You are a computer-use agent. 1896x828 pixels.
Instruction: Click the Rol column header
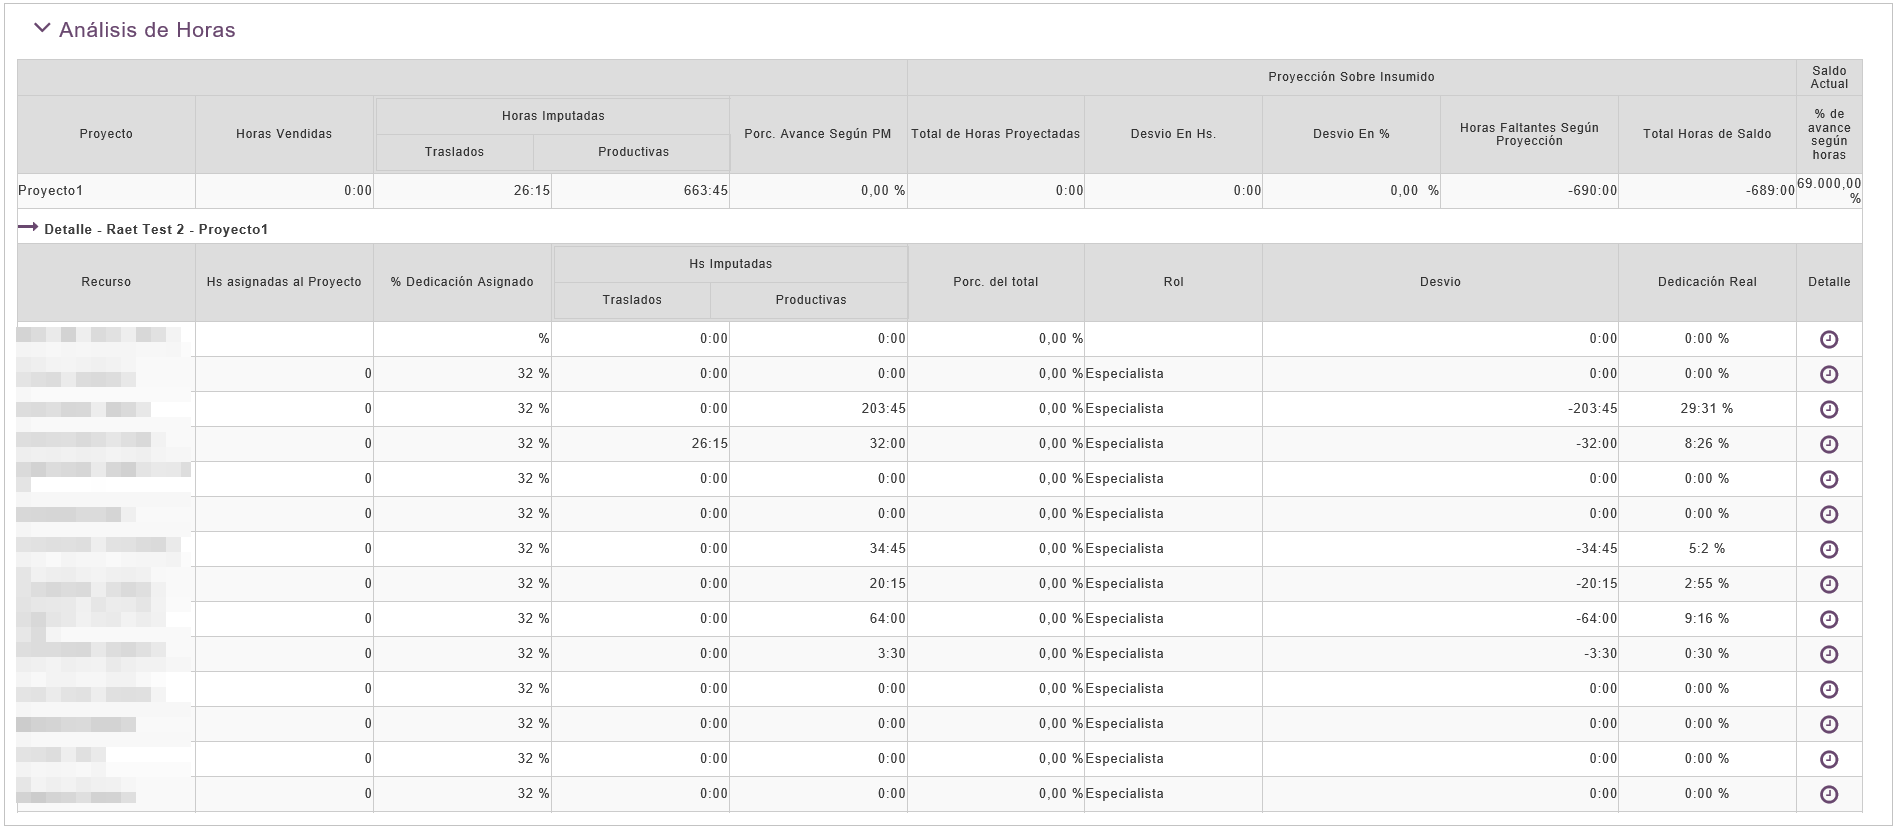[x=1173, y=282]
